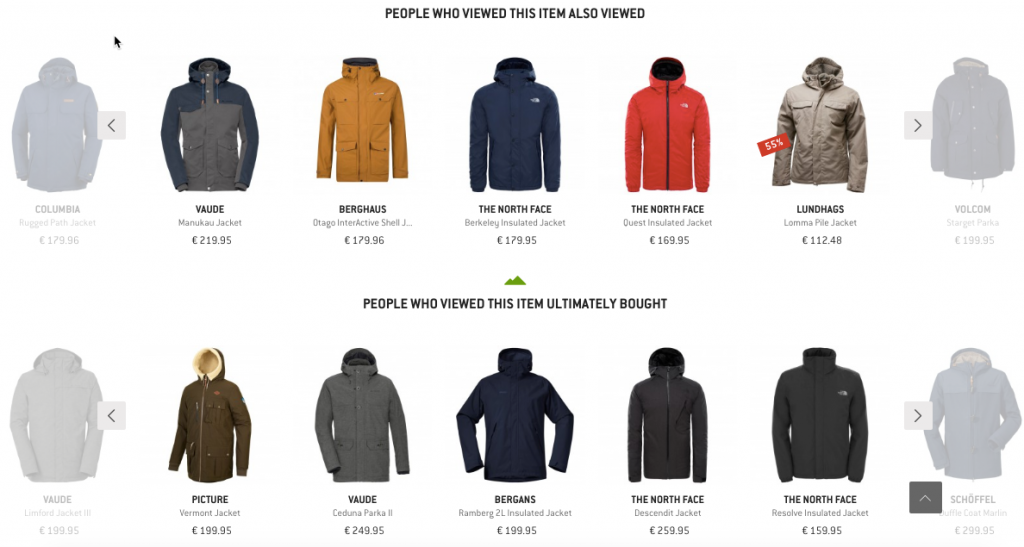
Task: Open the Lomma Pile Jacket link
Action: pyautogui.click(x=820, y=223)
